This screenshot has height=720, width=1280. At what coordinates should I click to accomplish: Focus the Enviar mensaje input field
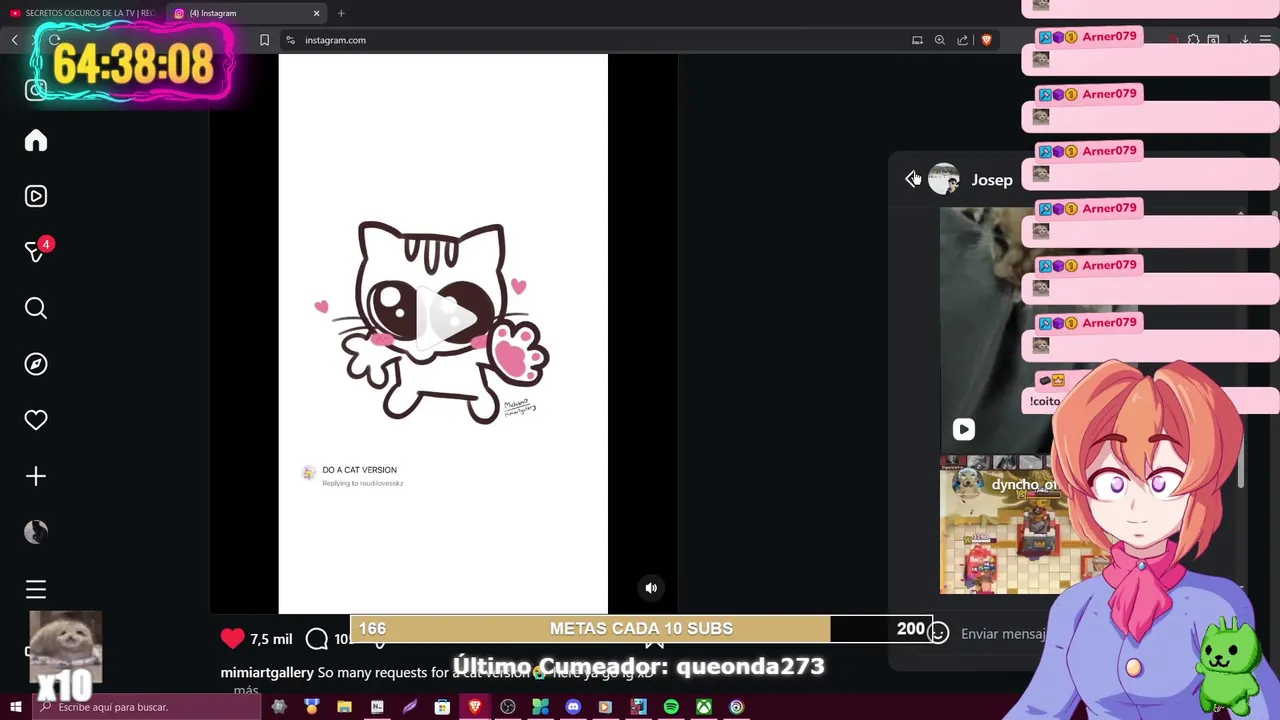click(1004, 634)
